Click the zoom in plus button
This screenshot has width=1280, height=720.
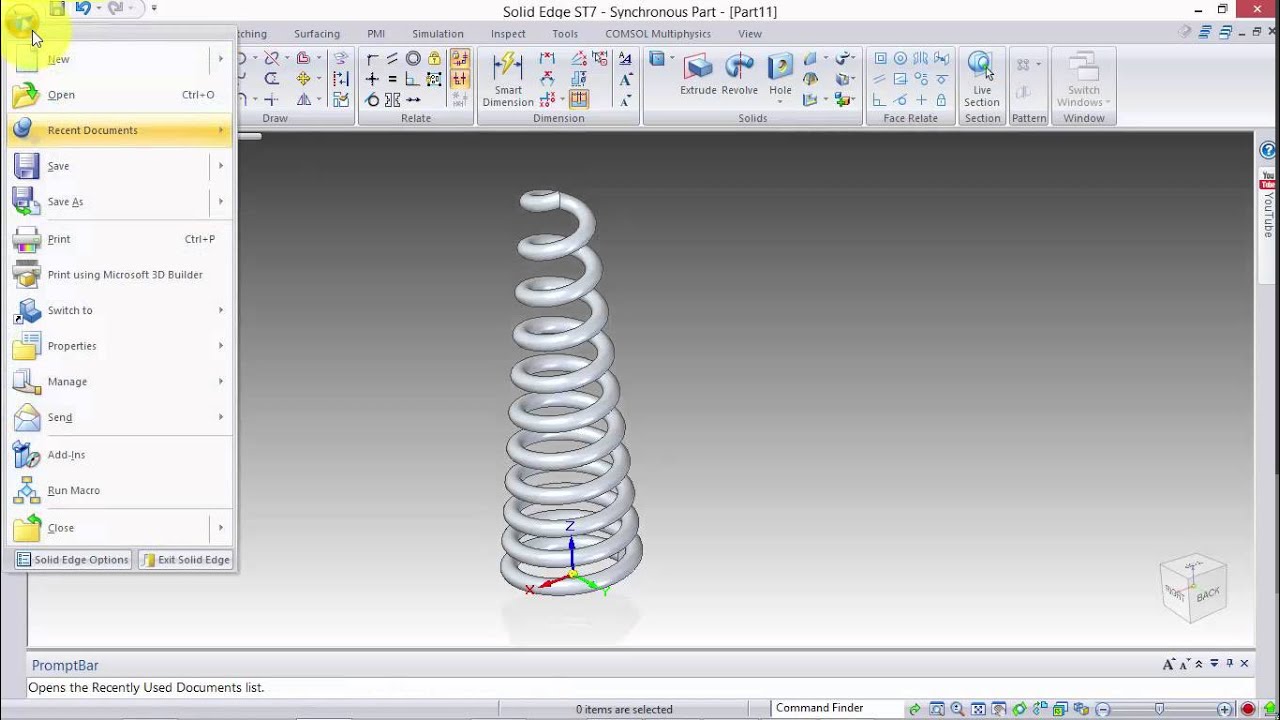click(x=1224, y=709)
